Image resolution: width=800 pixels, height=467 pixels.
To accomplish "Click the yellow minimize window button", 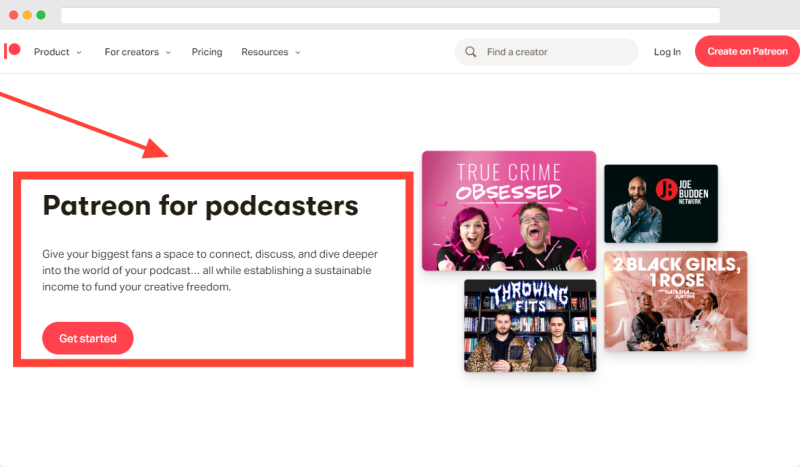I will click(x=28, y=15).
